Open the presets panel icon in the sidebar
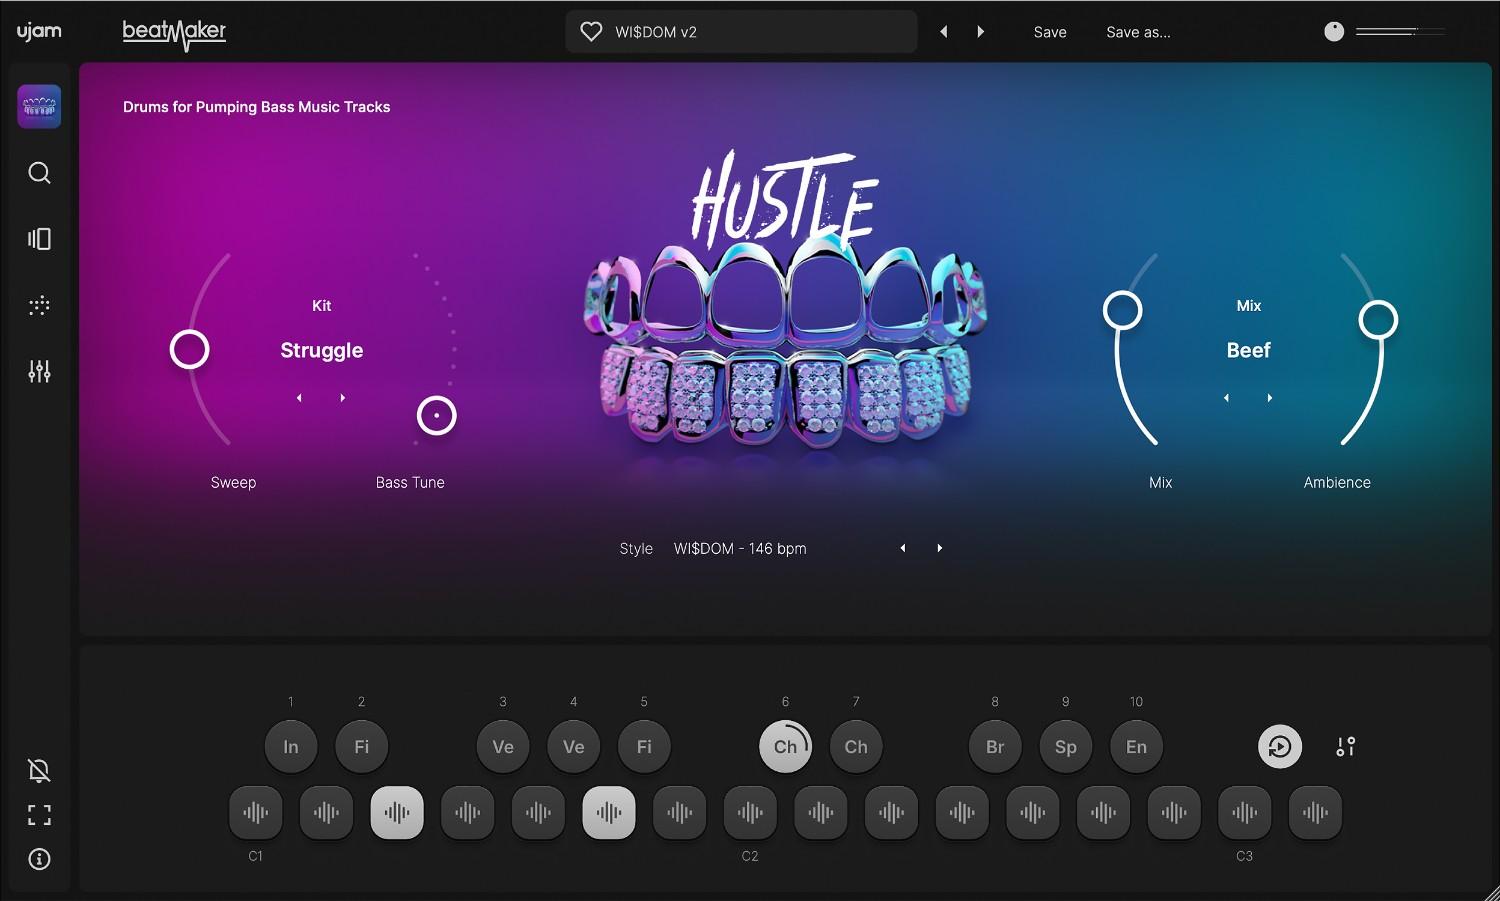The height and width of the screenshot is (901, 1500). 39,239
